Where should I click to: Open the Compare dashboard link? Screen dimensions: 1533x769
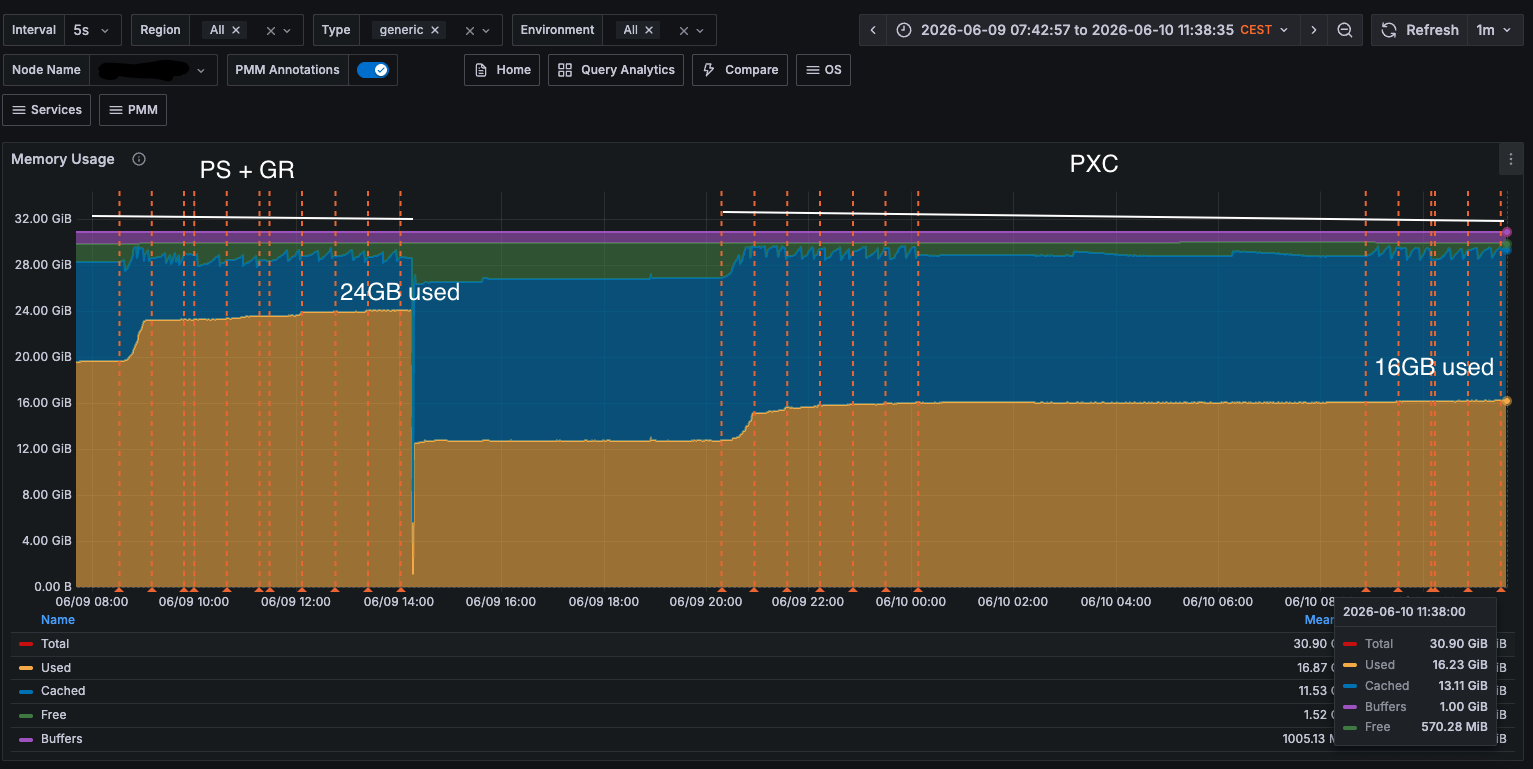point(740,70)
